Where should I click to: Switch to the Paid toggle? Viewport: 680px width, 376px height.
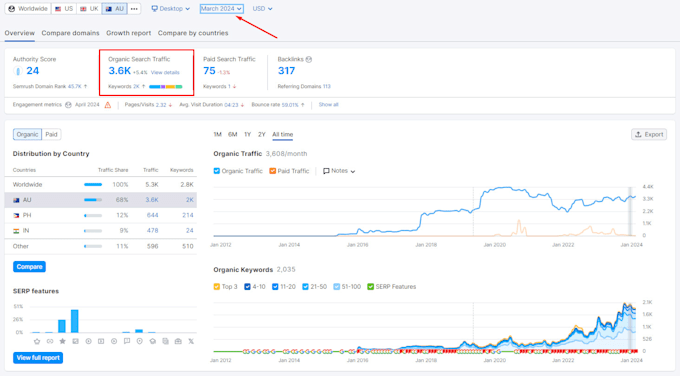51,134
